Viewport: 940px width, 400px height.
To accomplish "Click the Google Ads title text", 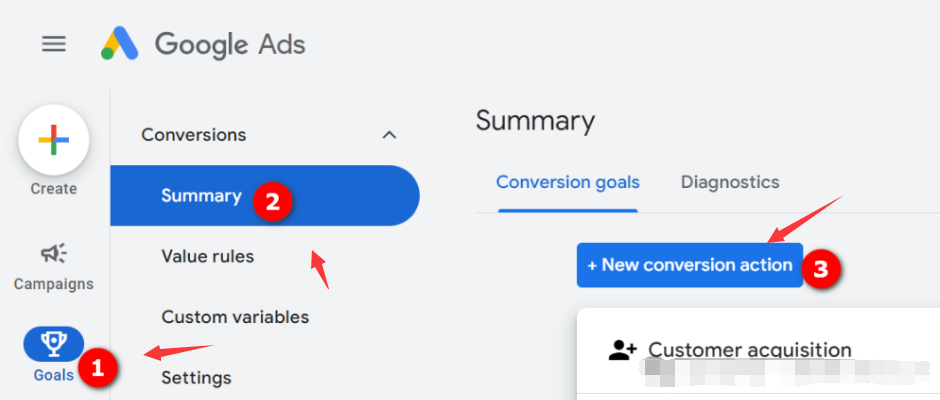I will 230,44.
